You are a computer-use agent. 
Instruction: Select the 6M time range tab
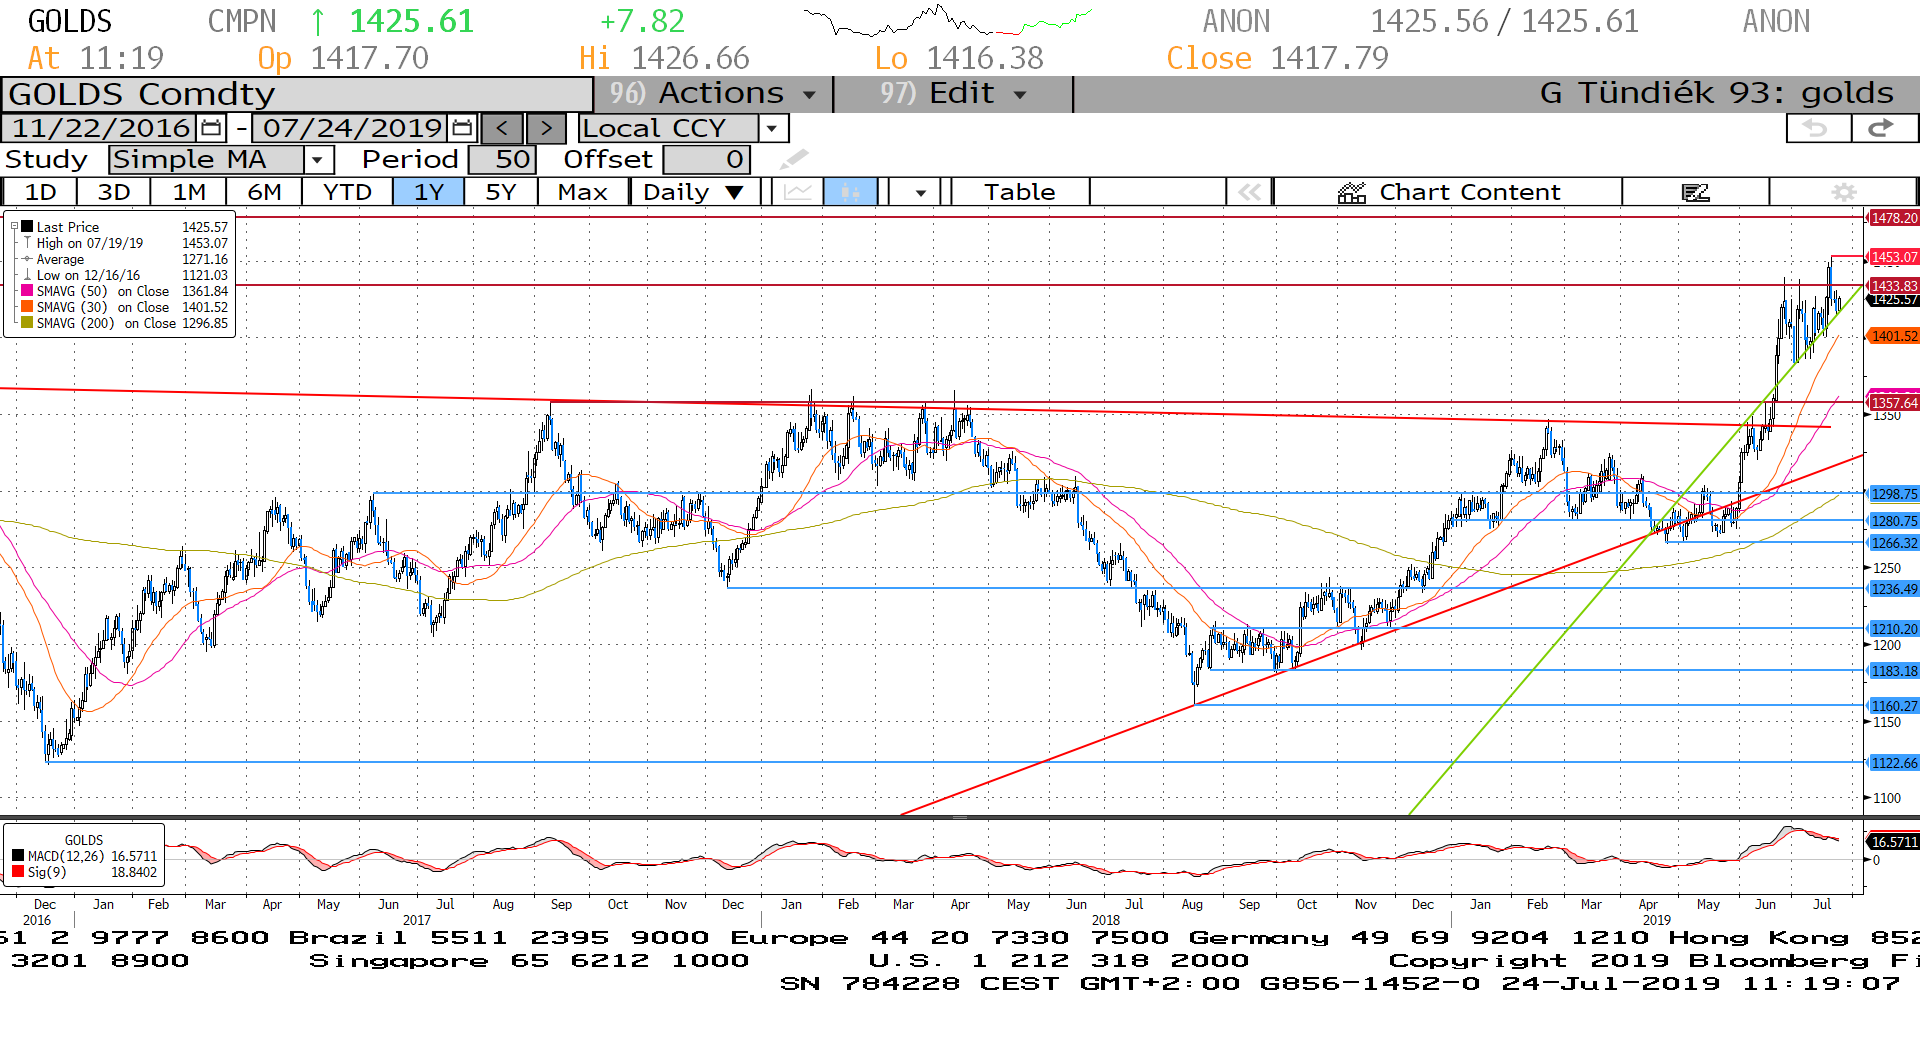264,192
